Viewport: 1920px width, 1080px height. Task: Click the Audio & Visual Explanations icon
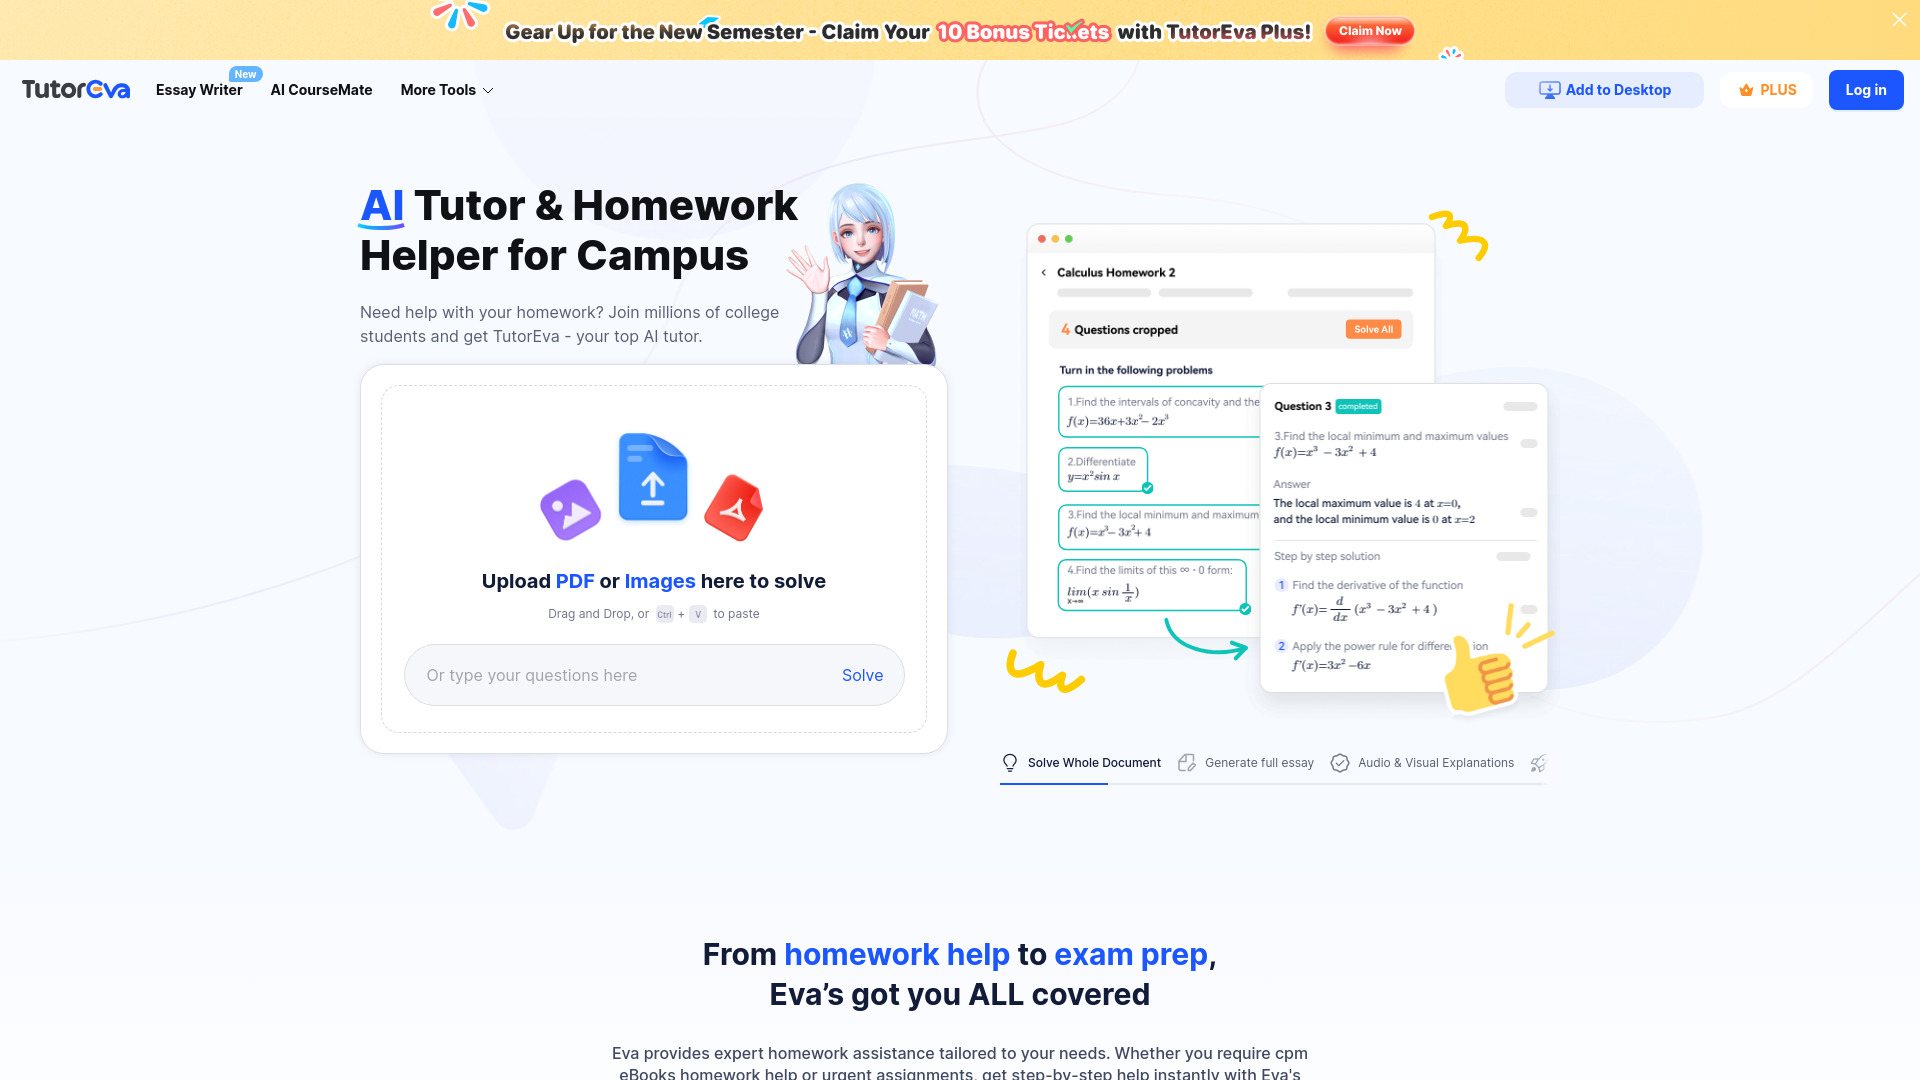(x=1340, y=762)
